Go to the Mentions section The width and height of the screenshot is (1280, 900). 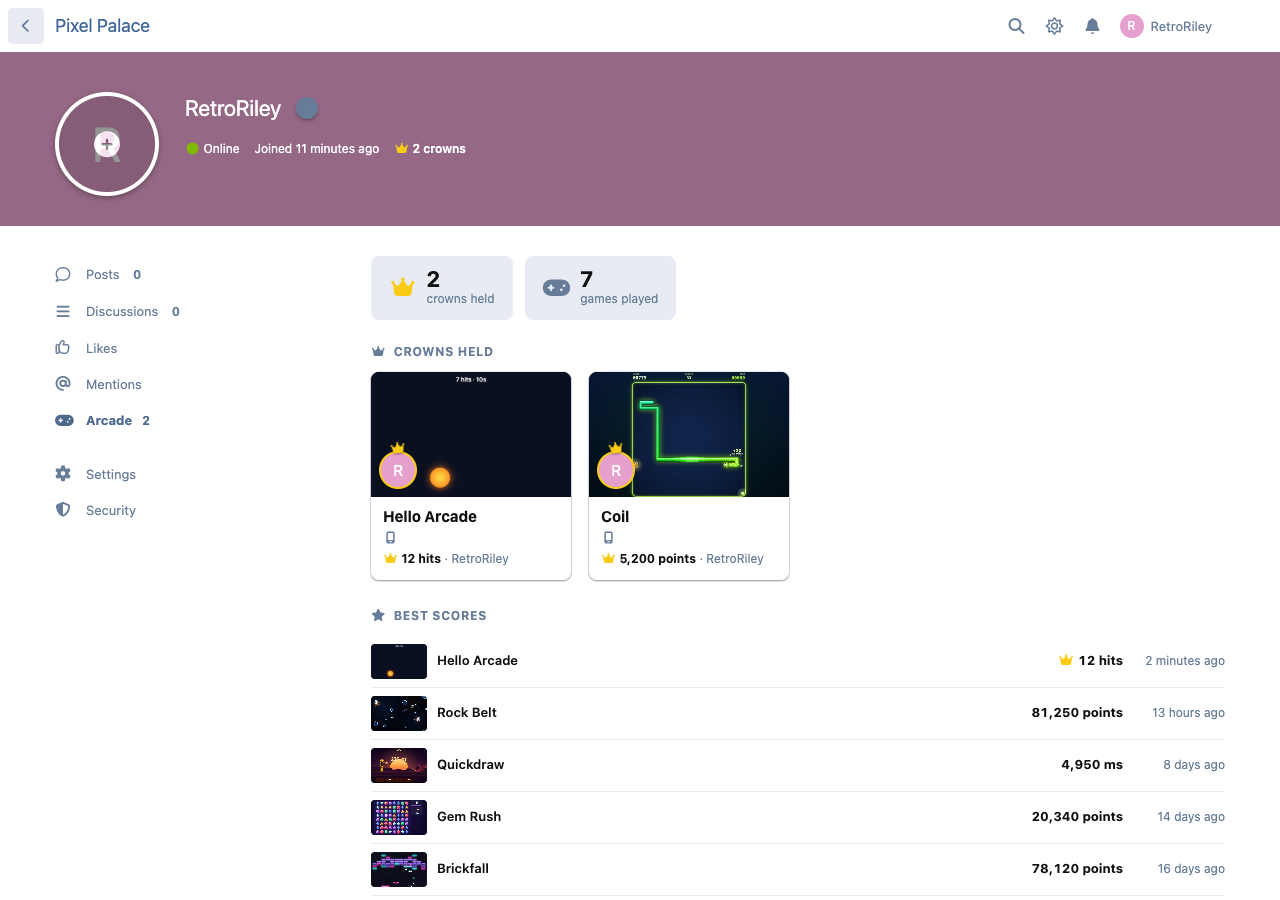pos(98,384)
